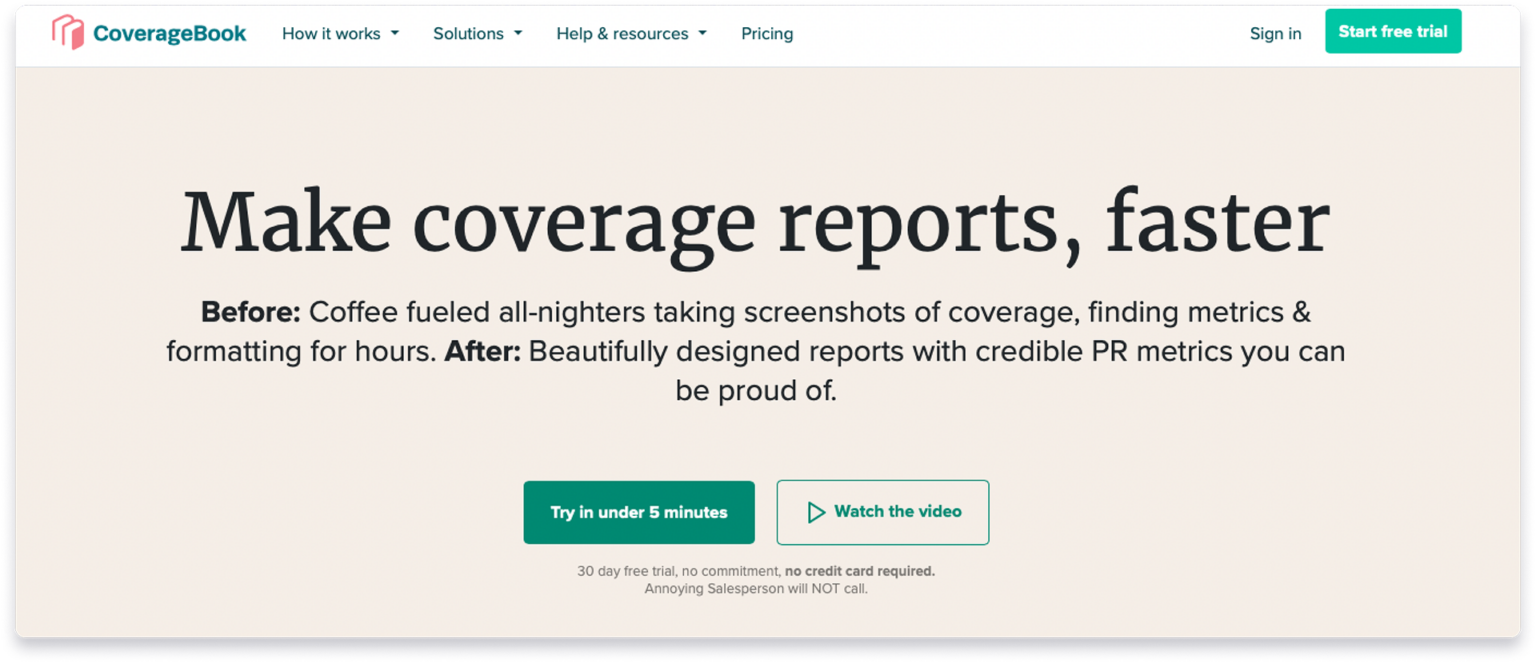Click the triangle play symbol in the video button
The height and width of the screenshot is (663, 1536).
click(x=815, y=512)
